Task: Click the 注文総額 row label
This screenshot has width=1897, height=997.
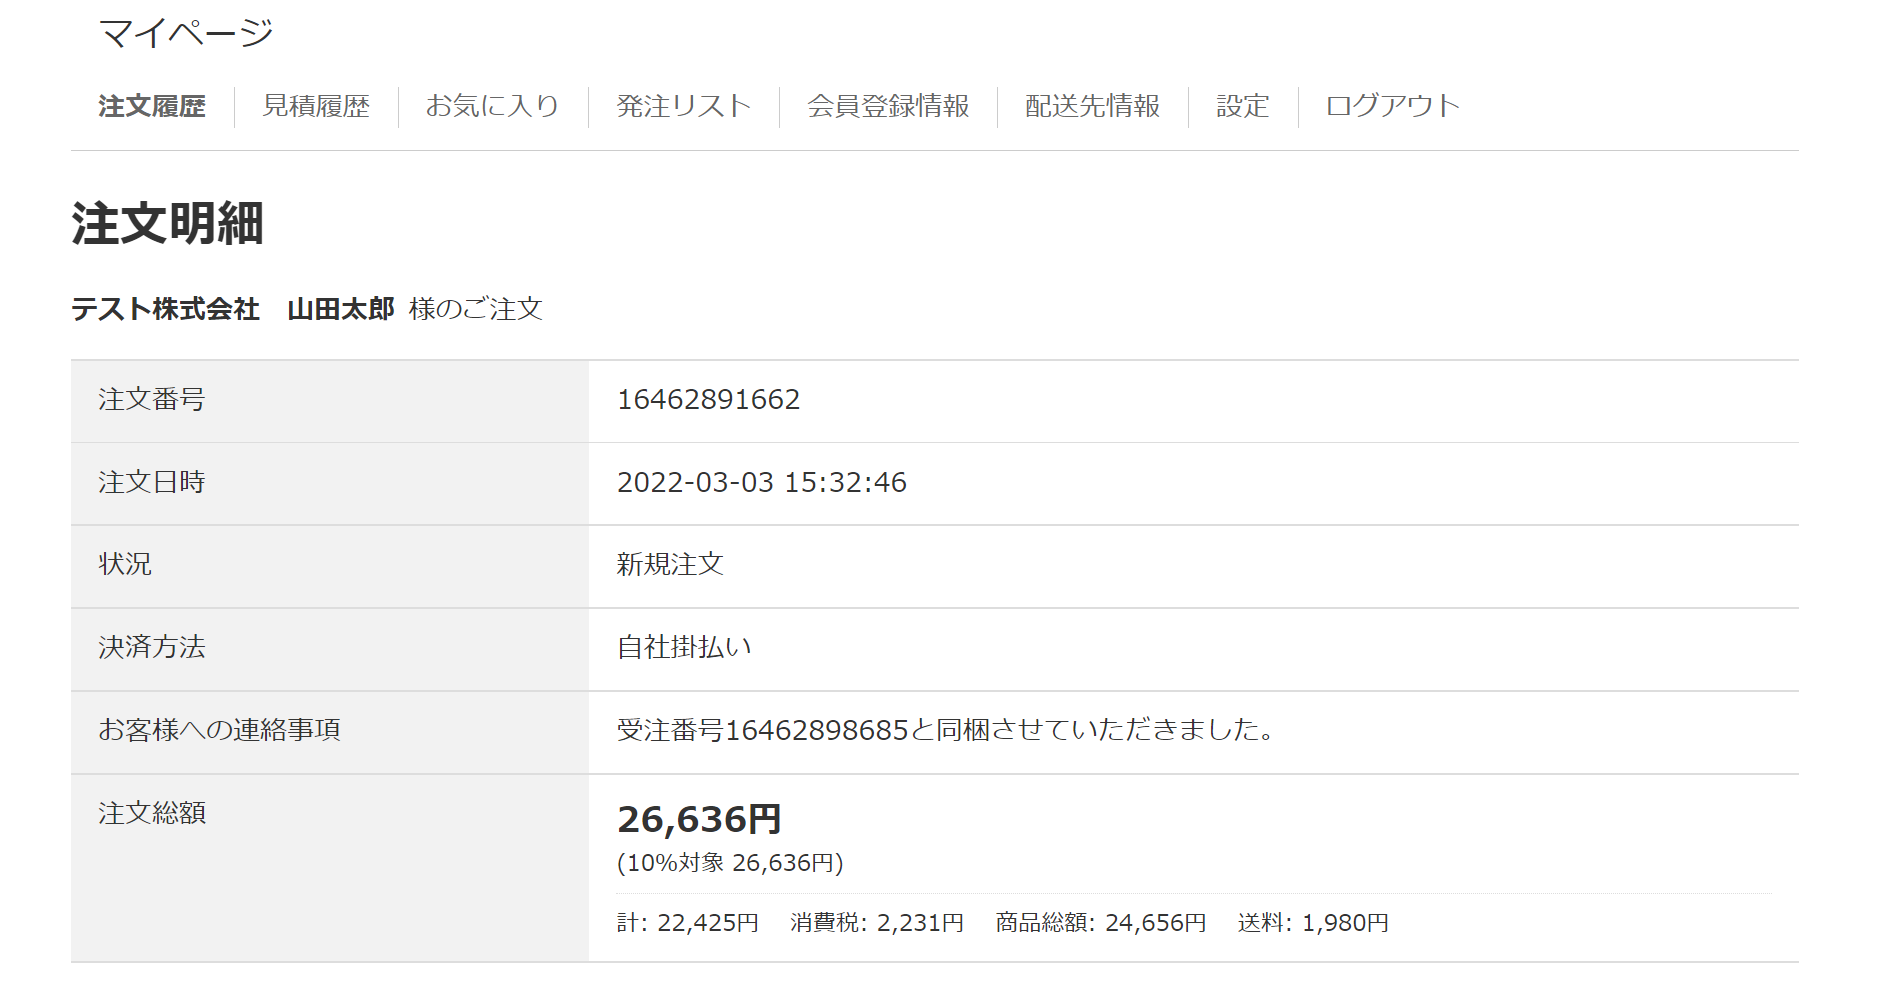Action: click(x=152, y=813)
